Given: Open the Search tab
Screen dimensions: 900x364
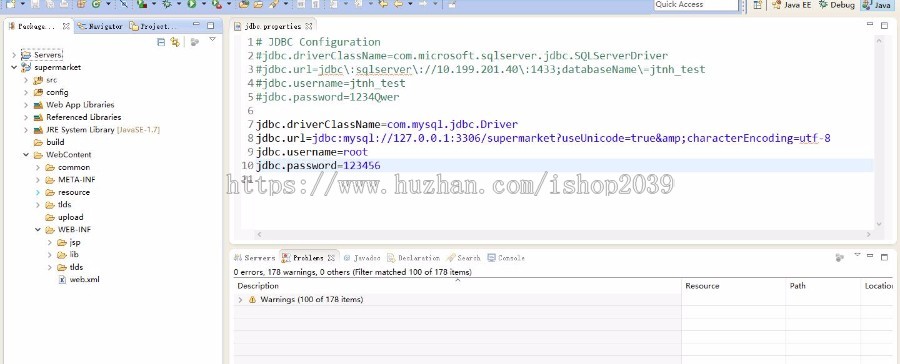Looking at the screenshot, I should pyautogui.click(x=463, y=258).
